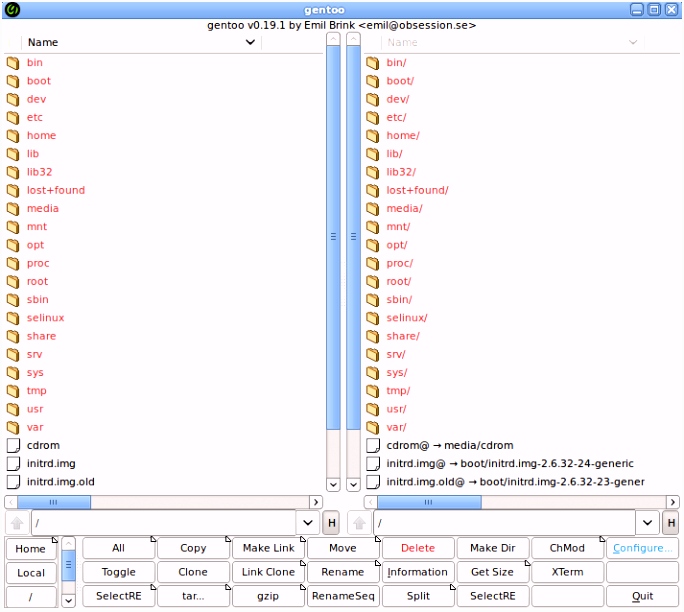684x612 pixels.
Task: Click the folder icon for dev/ in right pane
Action: point(373,99)
